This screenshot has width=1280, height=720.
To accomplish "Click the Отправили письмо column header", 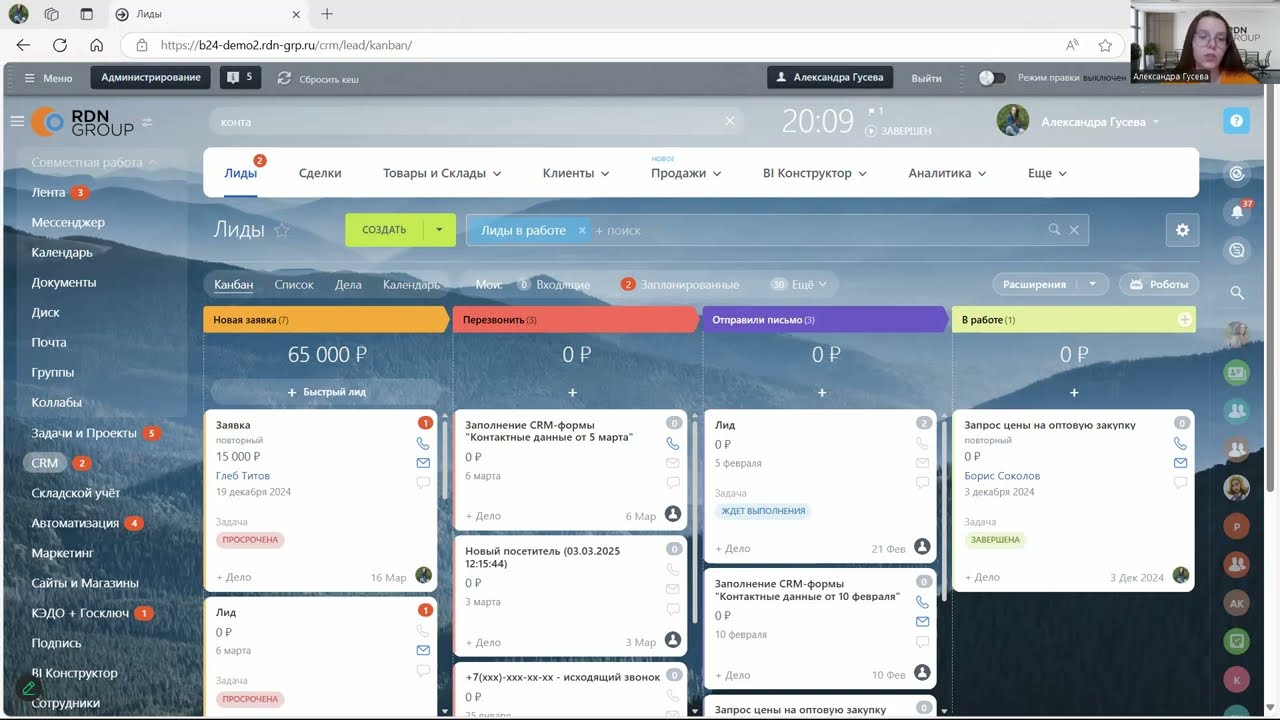I will [825, 320].
